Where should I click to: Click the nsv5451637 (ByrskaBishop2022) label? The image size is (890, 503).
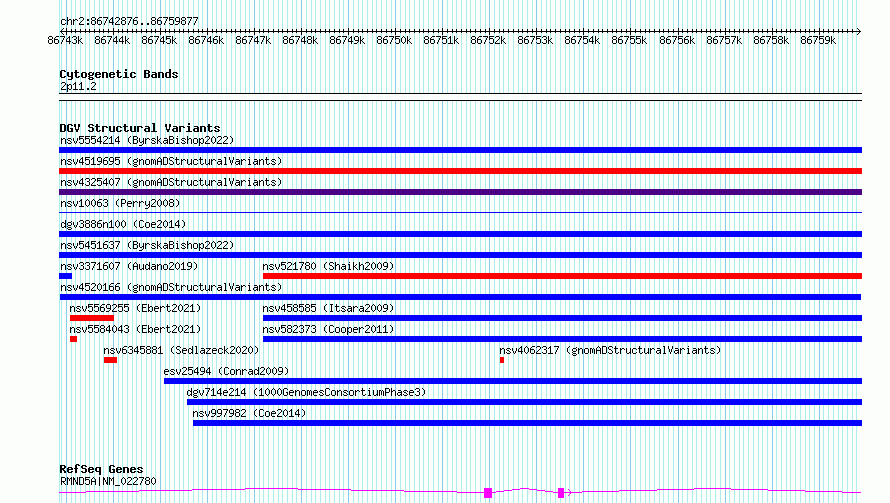click(147, 245)
